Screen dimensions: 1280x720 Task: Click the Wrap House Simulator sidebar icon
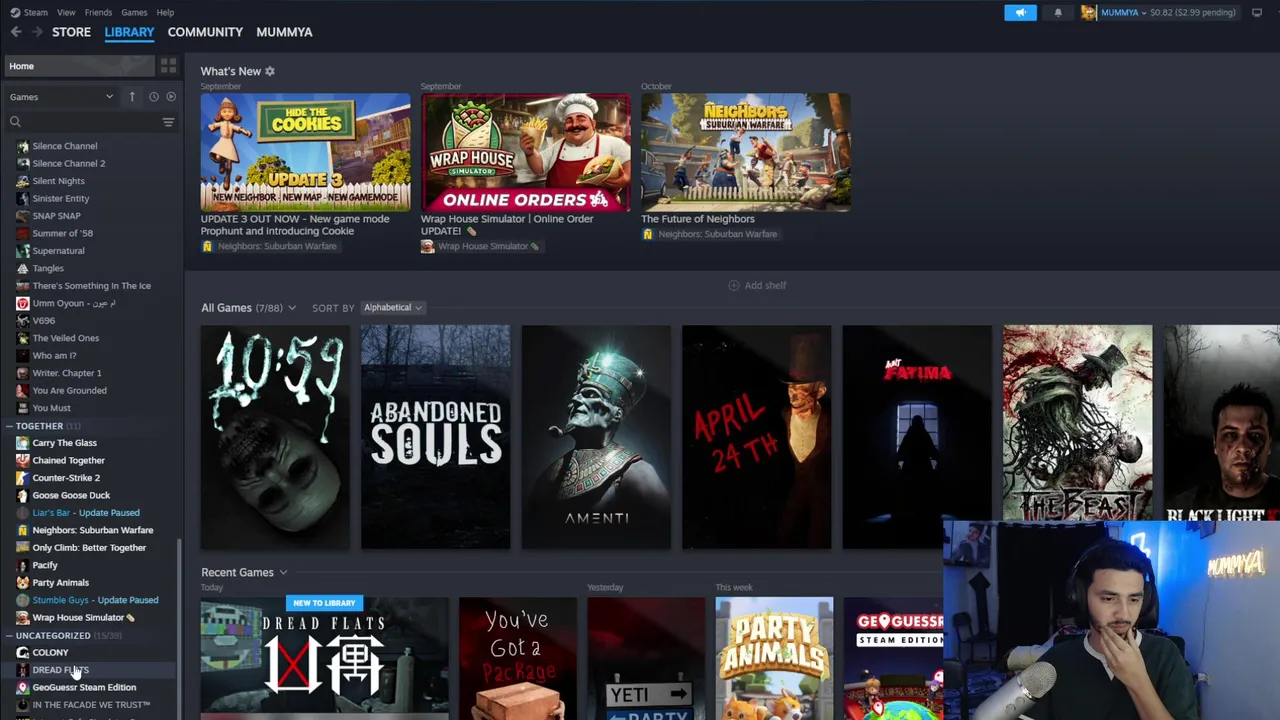[22, 617]
